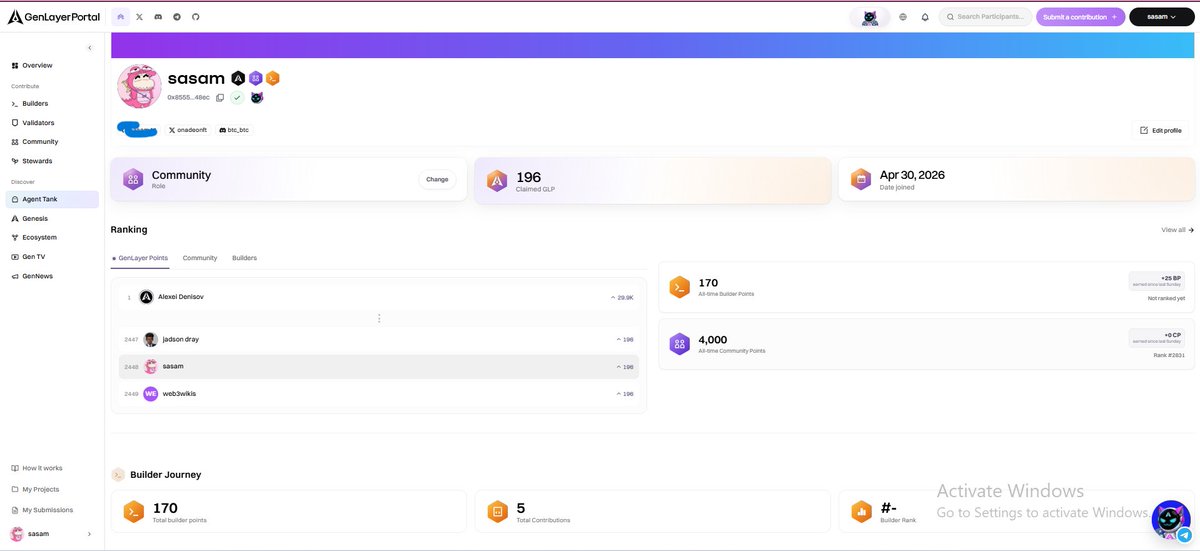
Task: Click View all link in Ranking
Action: point(1177,230)
